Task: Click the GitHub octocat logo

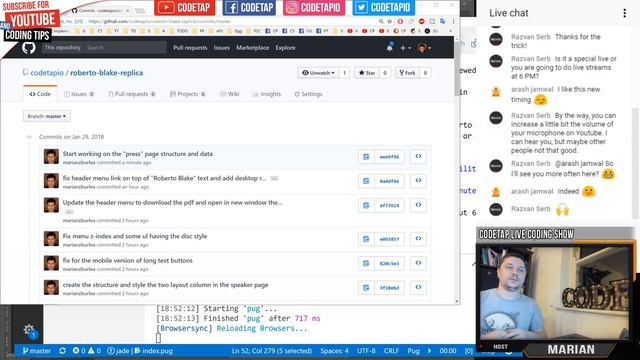Action: click(x=29, y=48)
